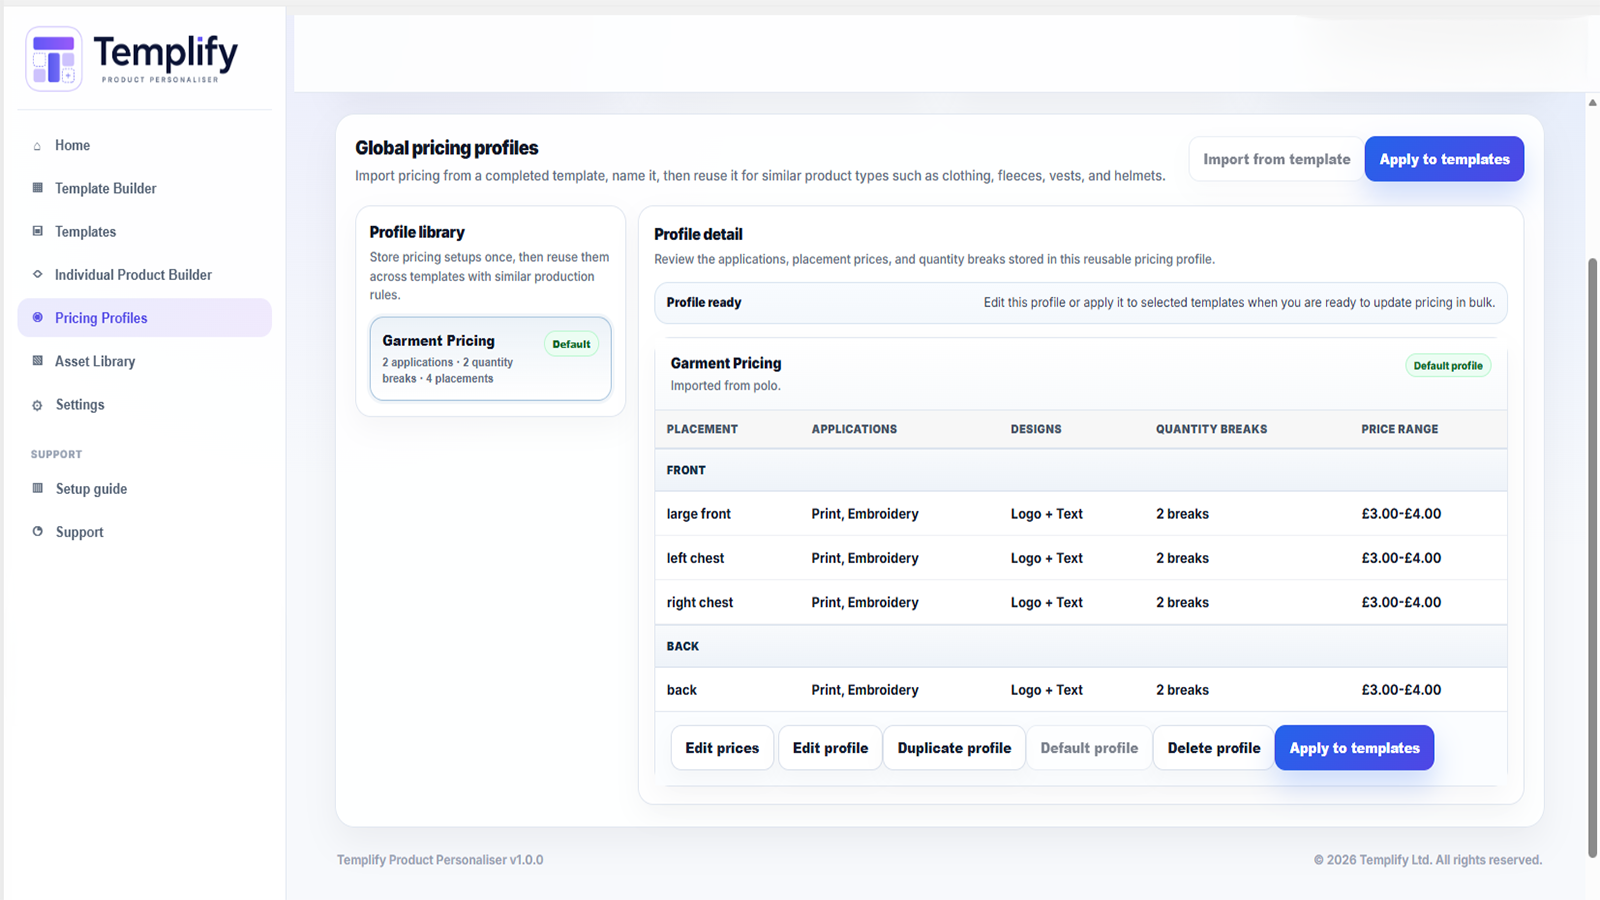
Task: Click the Profile library heading
Action: click(x=417, y=232)
